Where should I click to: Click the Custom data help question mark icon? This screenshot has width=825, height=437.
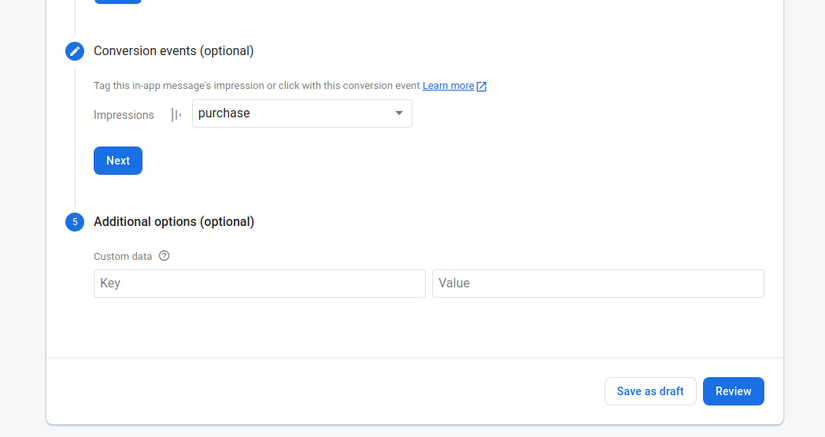coord(164,256)
